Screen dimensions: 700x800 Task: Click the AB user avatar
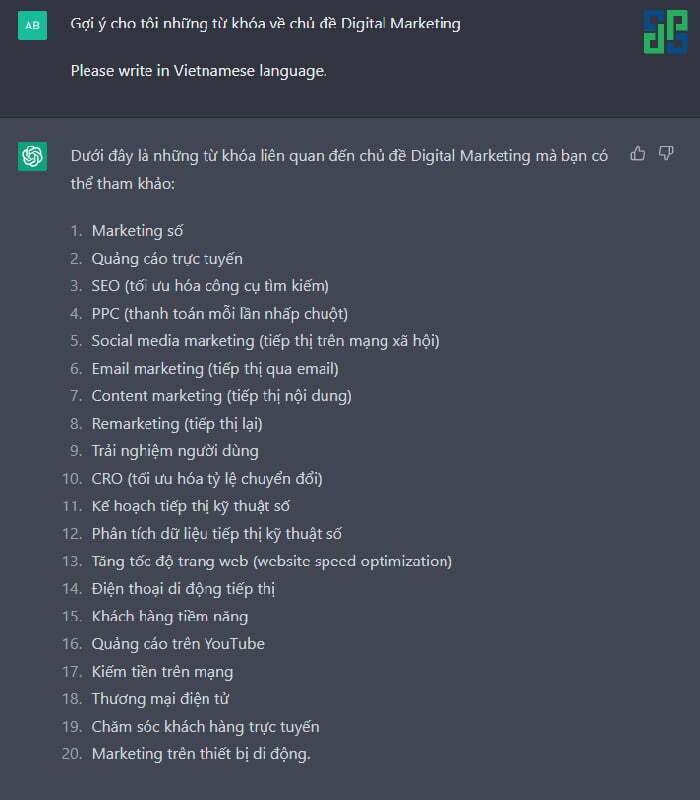[33, 25]
